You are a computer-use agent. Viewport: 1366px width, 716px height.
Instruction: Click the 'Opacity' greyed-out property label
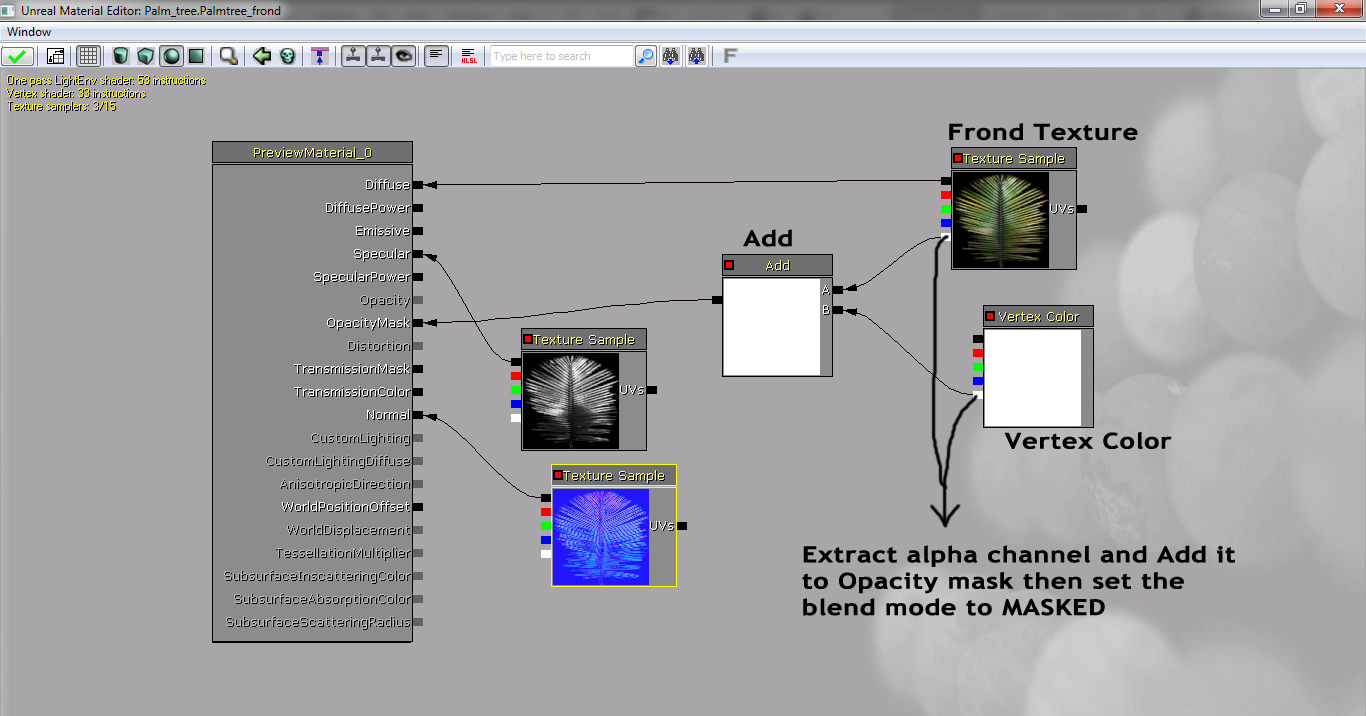[385, 300]
